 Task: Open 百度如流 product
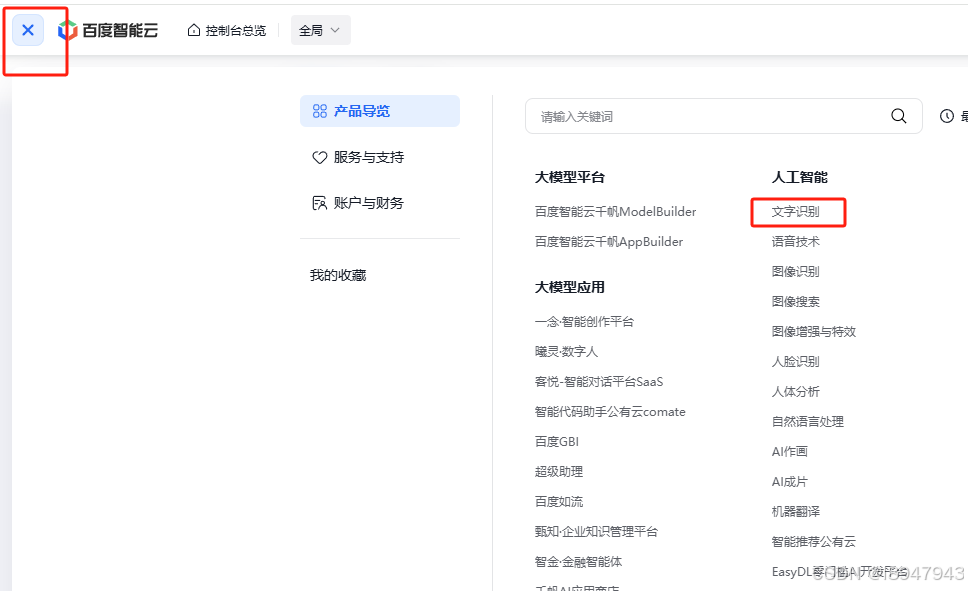(x=559, y=501)
